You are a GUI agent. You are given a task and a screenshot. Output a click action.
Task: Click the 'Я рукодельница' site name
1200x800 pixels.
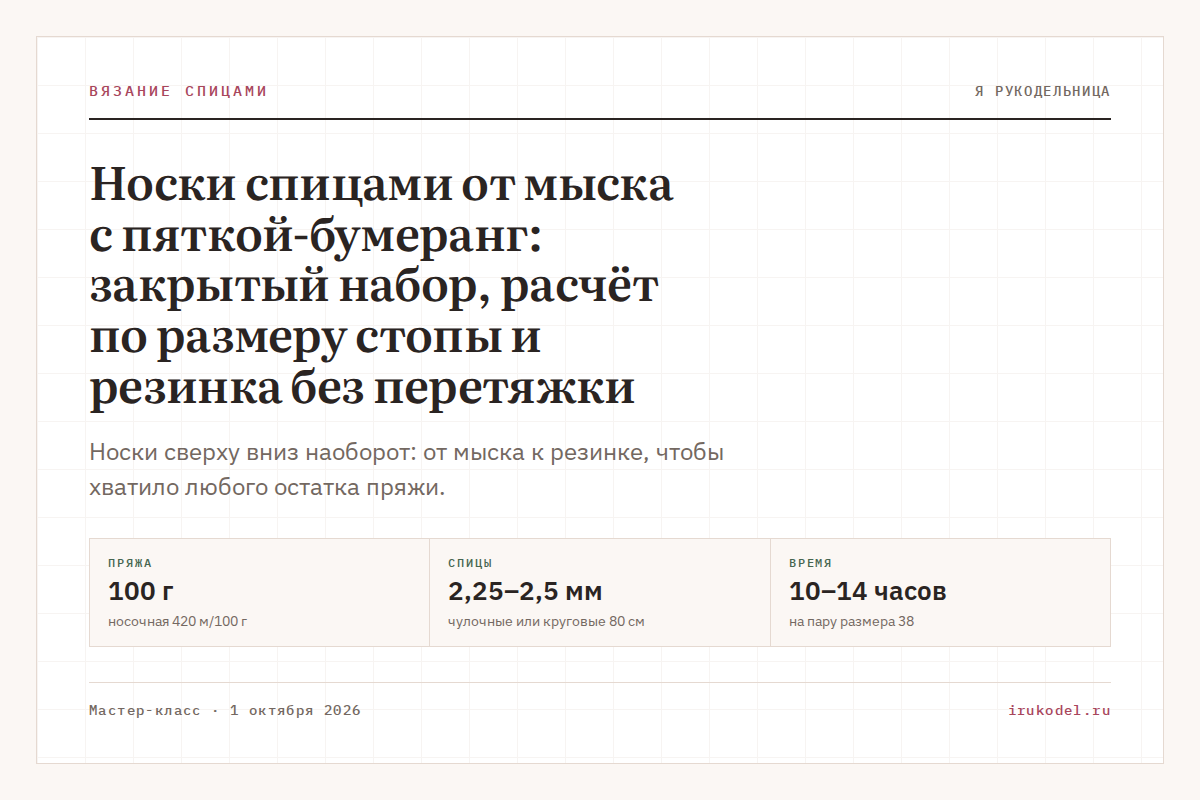1042,91
